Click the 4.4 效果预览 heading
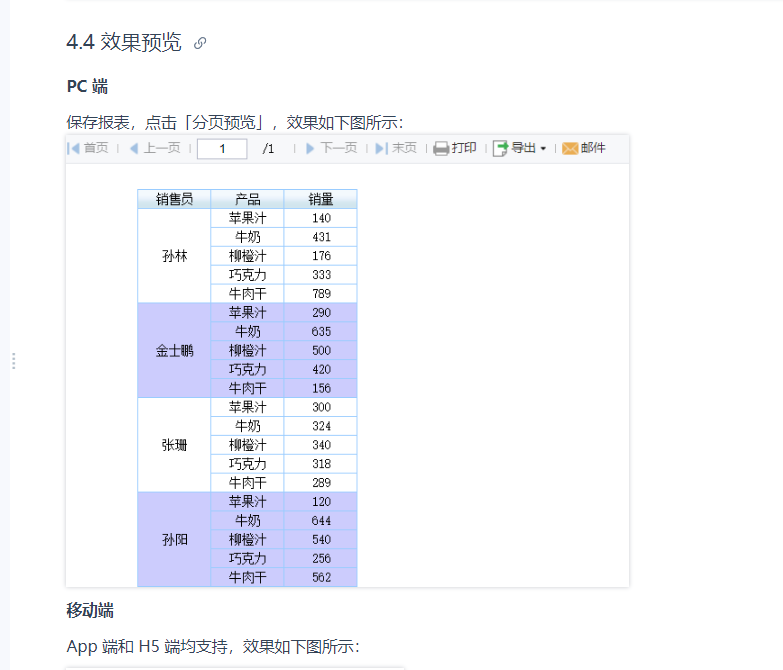This screenshot has width=783, height=670. click(124, 42)
